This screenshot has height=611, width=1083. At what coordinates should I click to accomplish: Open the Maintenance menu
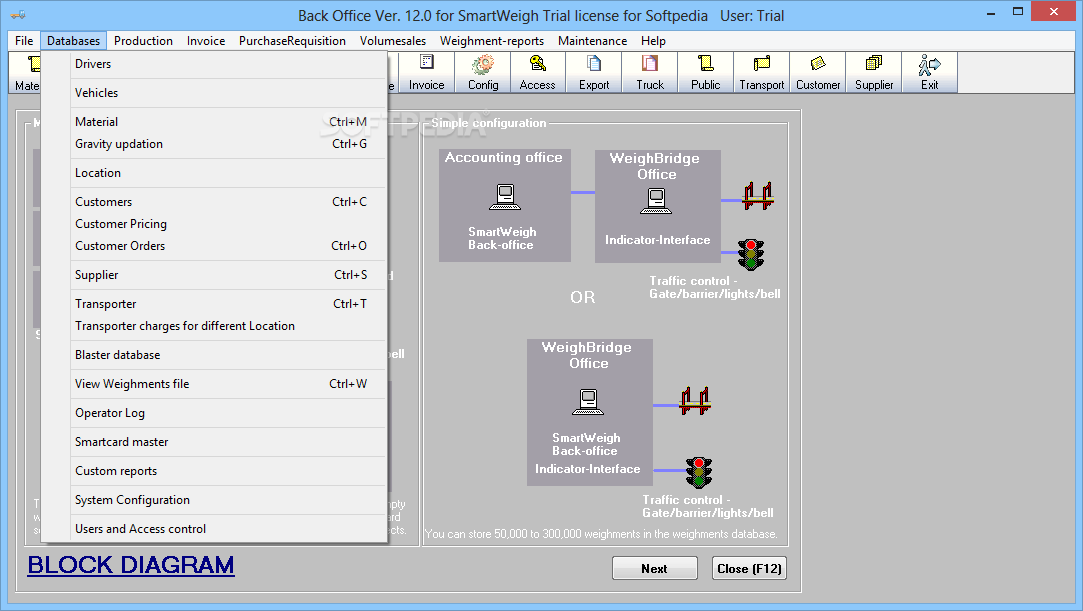click(593, 41)
